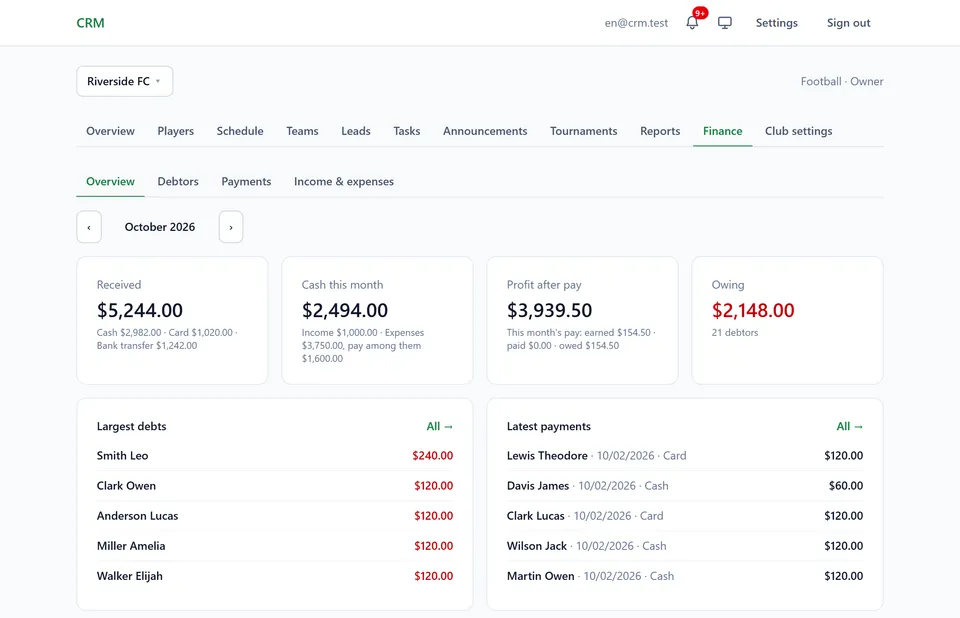Click the Owing summary card
The image size is (960, 618).
pyautogui.click(x=787, y=320)
